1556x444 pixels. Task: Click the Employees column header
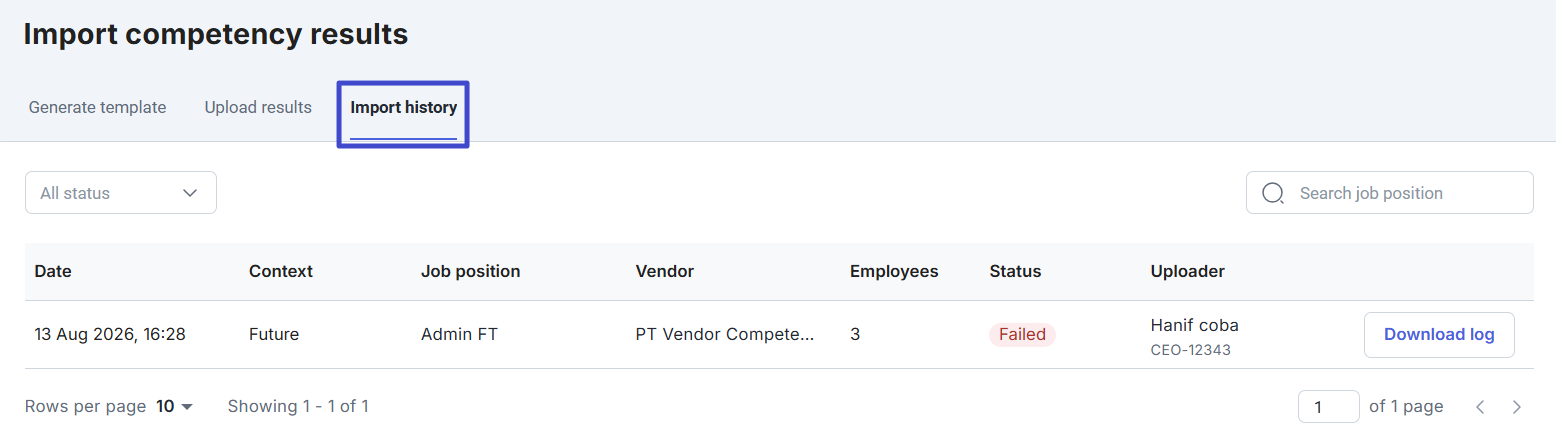pyautogui.click(x=894, y=271)
